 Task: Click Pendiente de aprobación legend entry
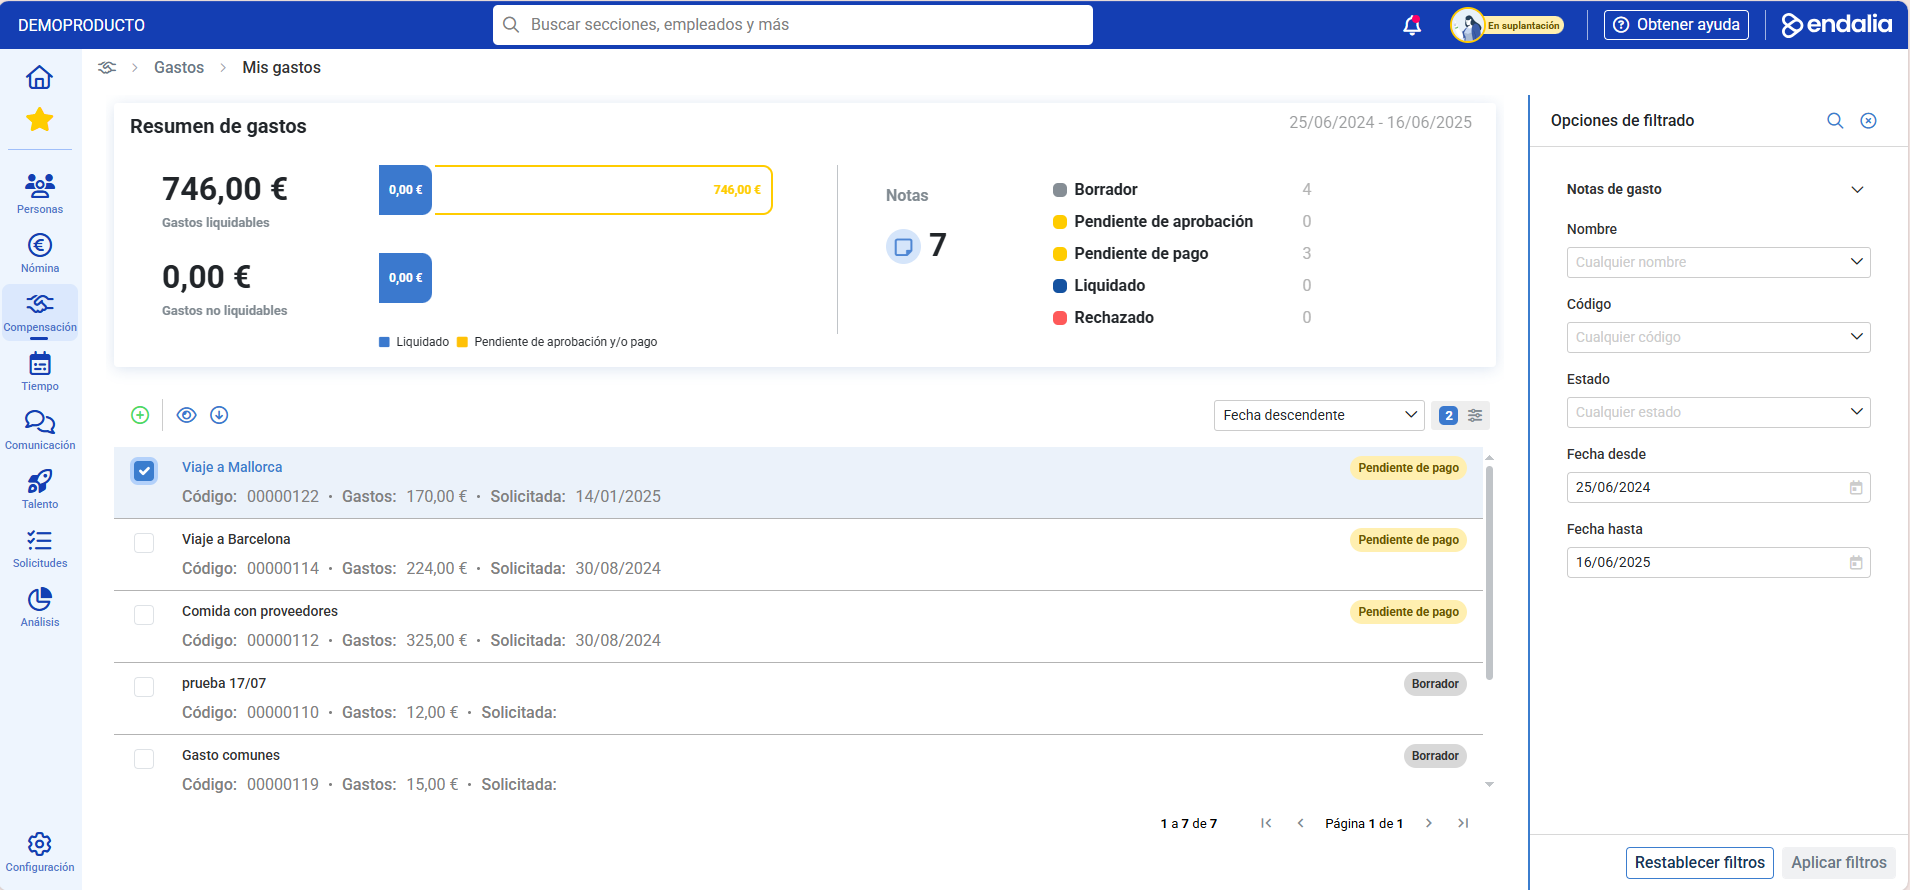coord(1153,221)
